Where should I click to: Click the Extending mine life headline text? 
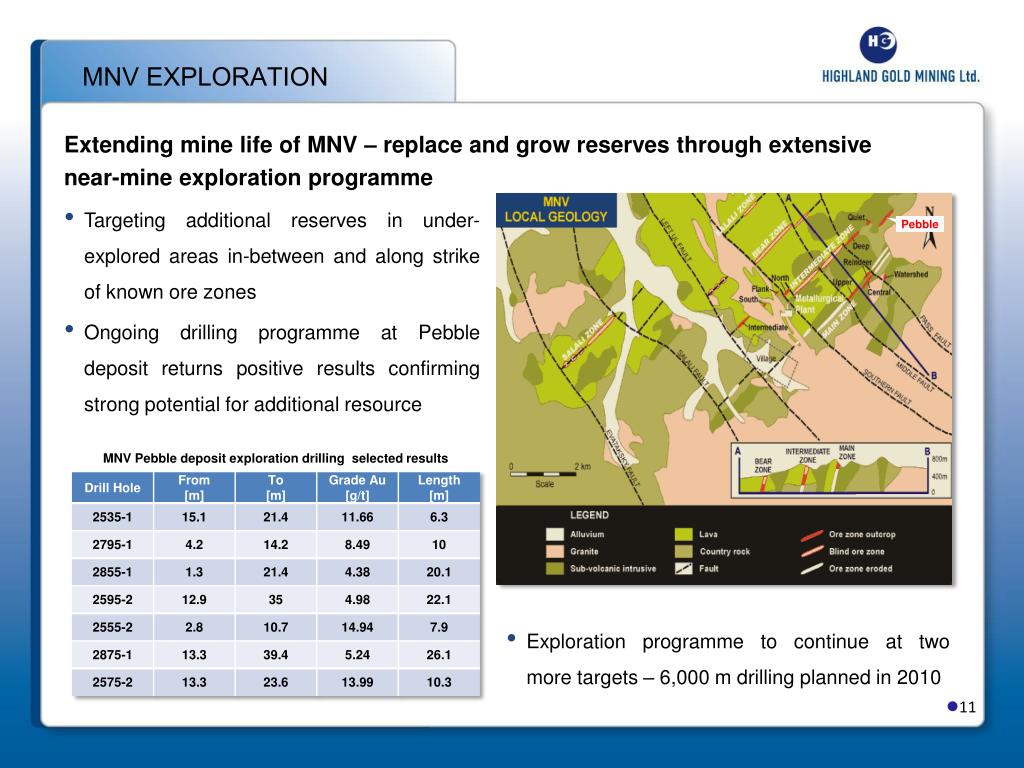468,161
